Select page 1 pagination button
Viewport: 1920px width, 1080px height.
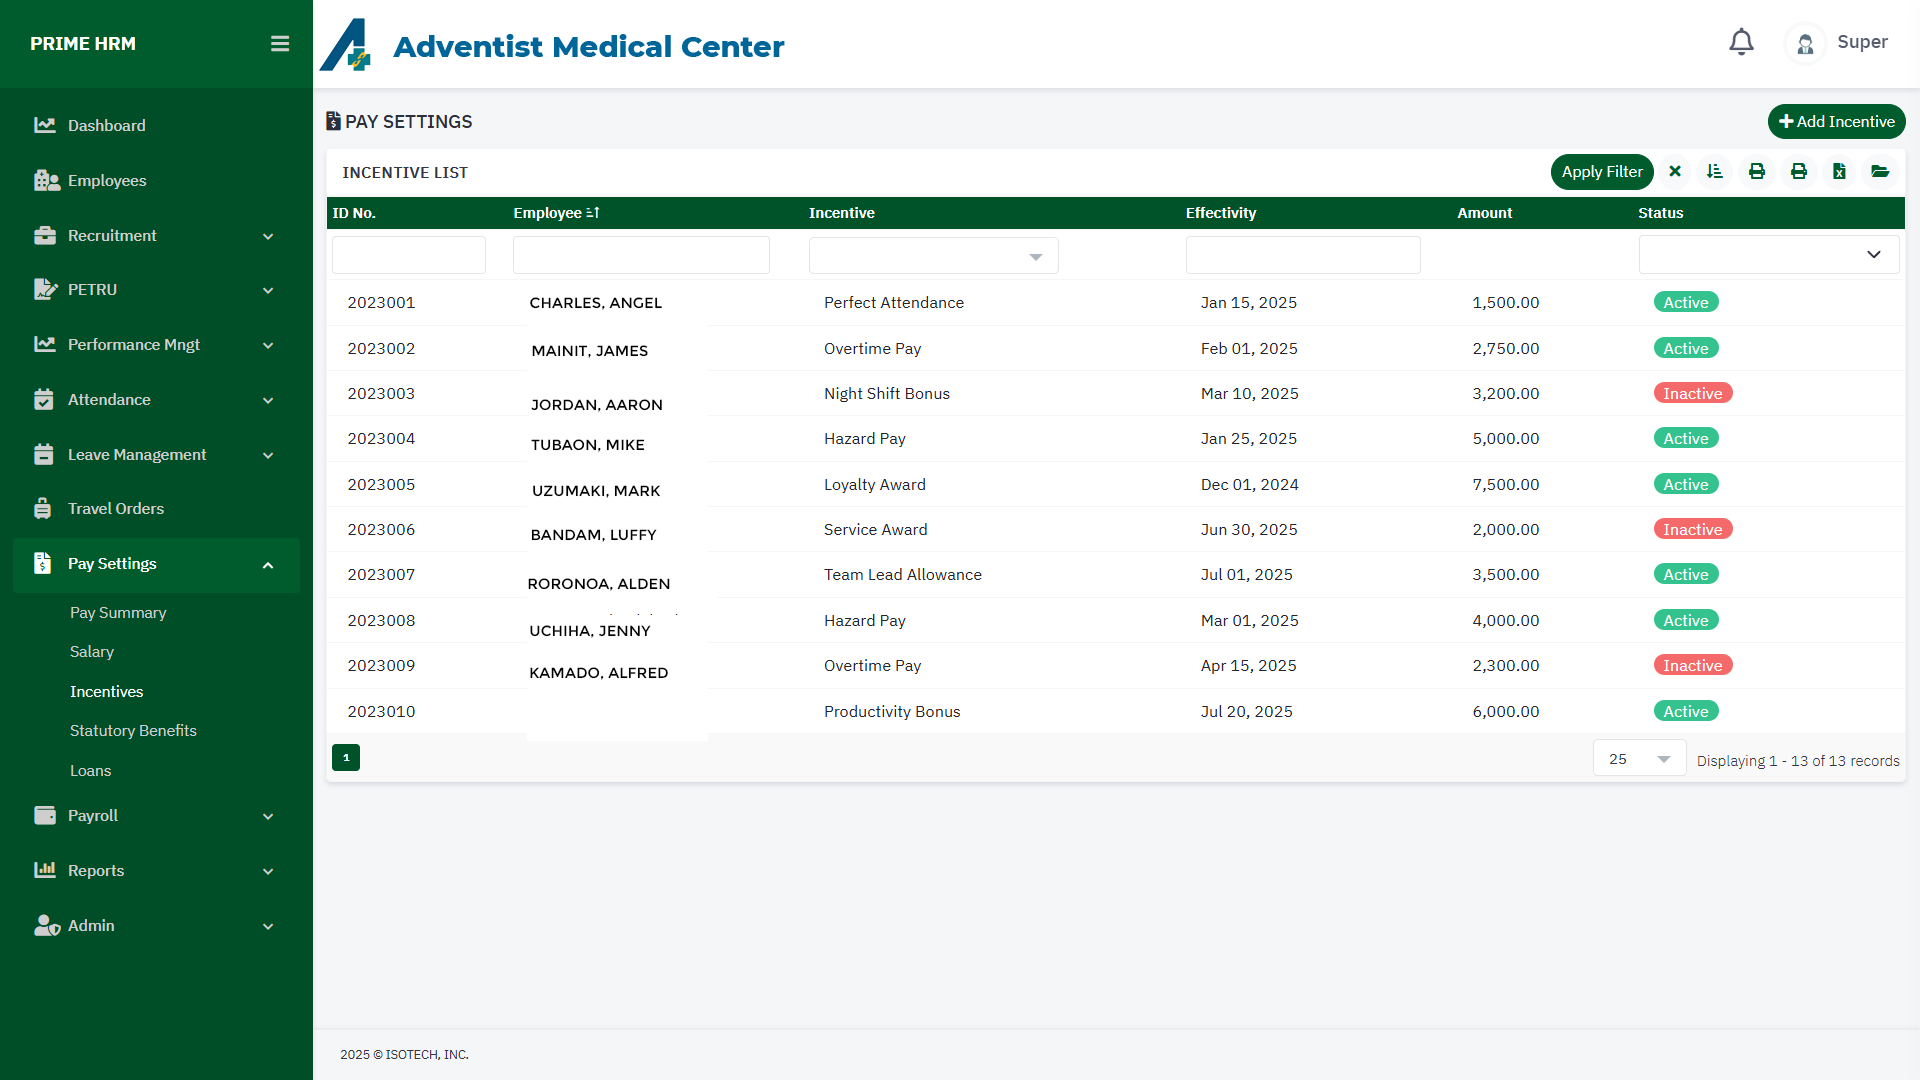point(346,758)
